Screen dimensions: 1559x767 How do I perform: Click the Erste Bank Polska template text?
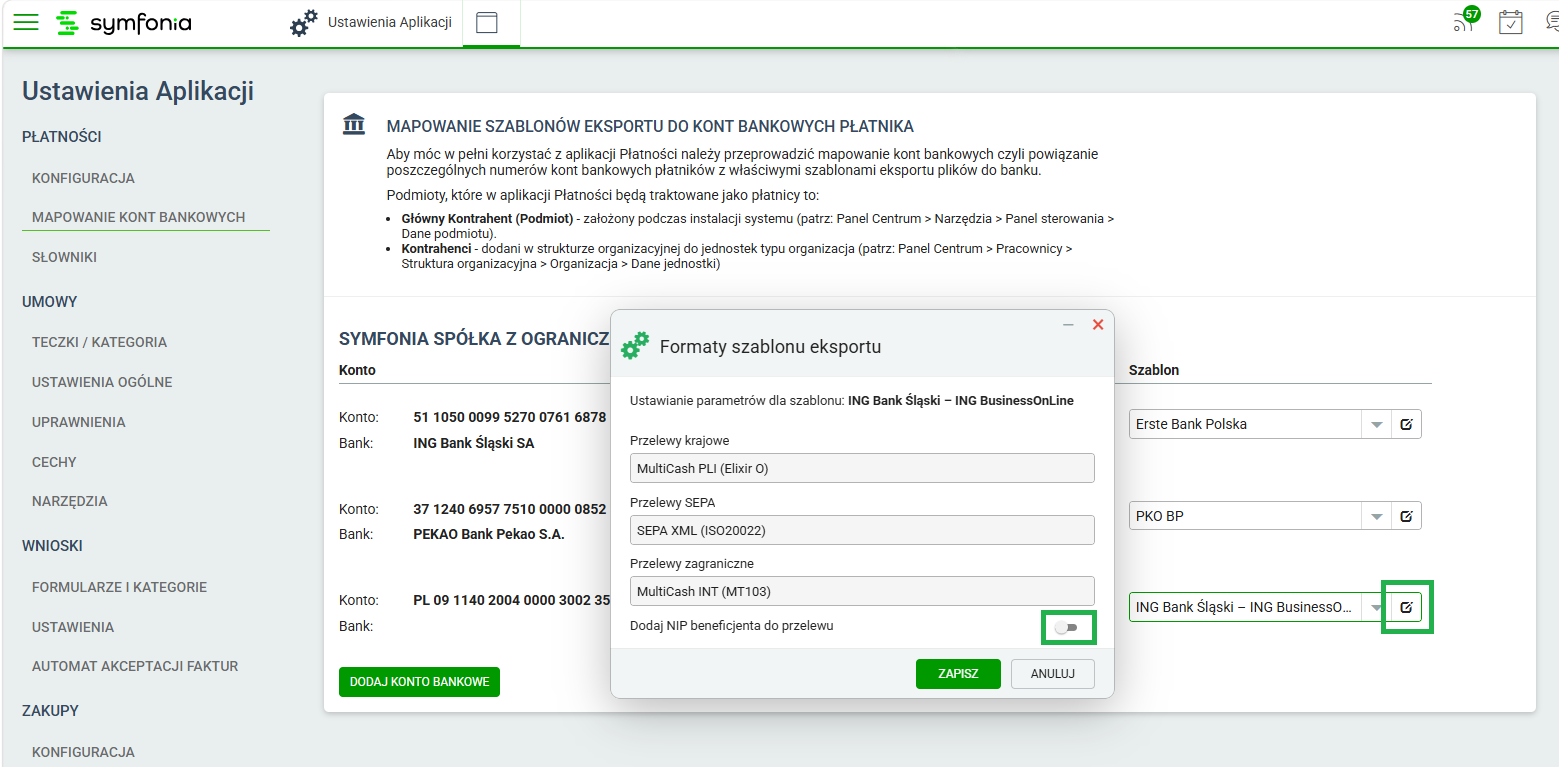(x=1191, y=424)
